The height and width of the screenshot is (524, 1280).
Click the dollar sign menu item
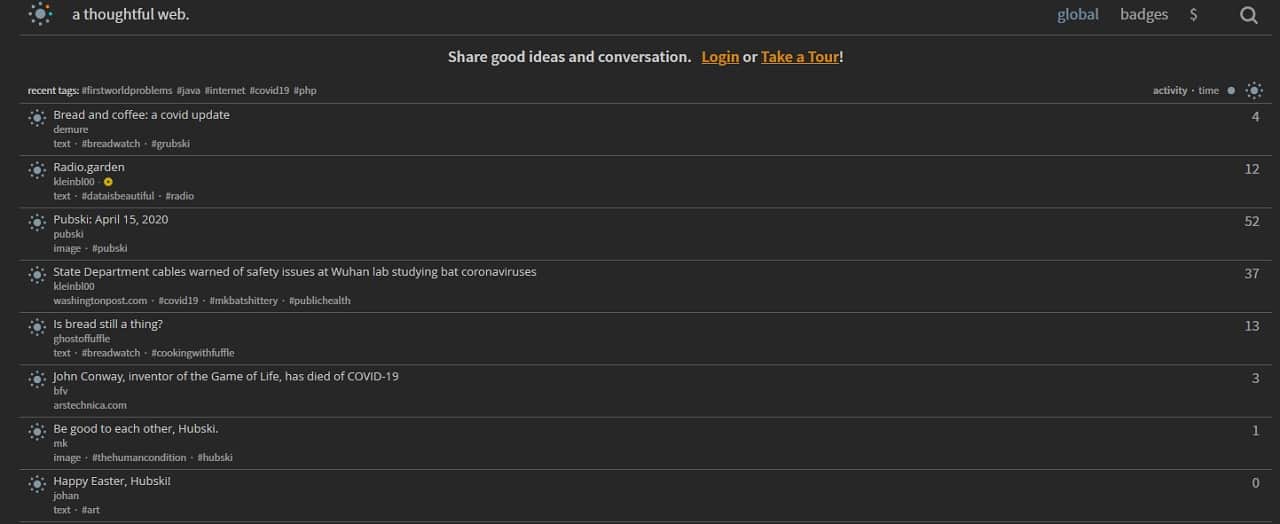(1193, 15)
